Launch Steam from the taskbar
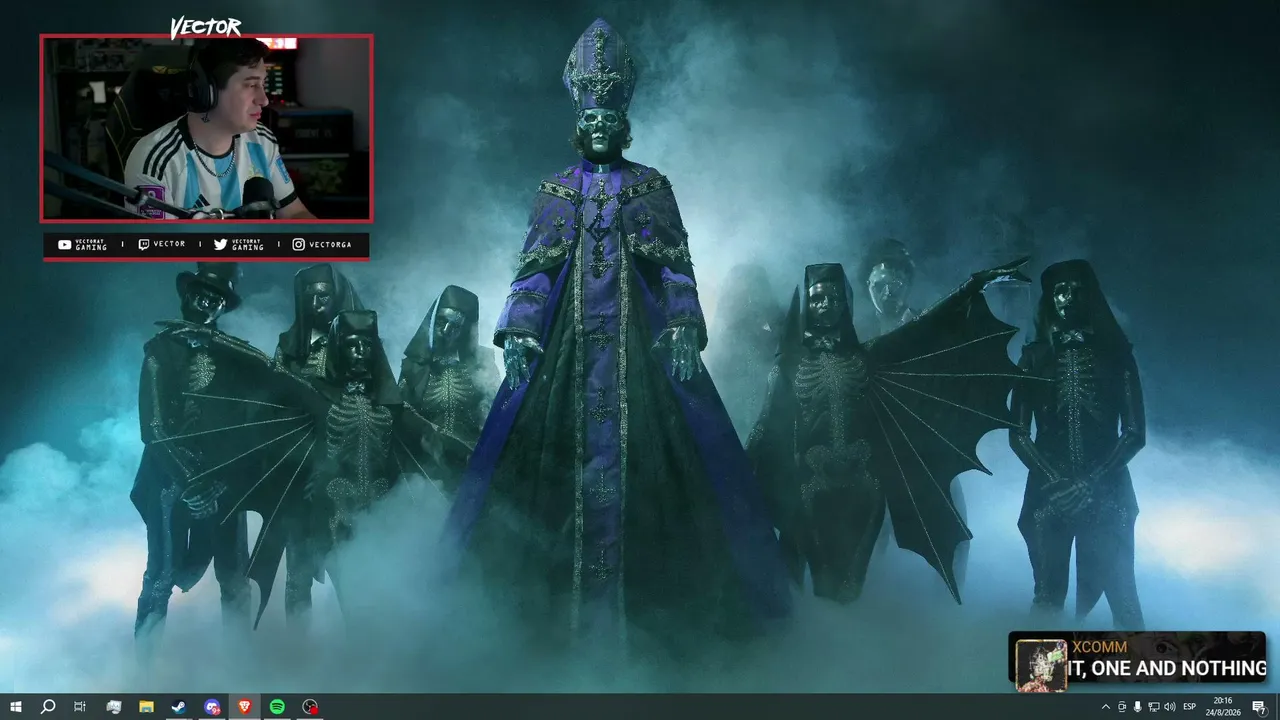The width and height of the screenshot is (1280, 720). click(x=179, y=707)
